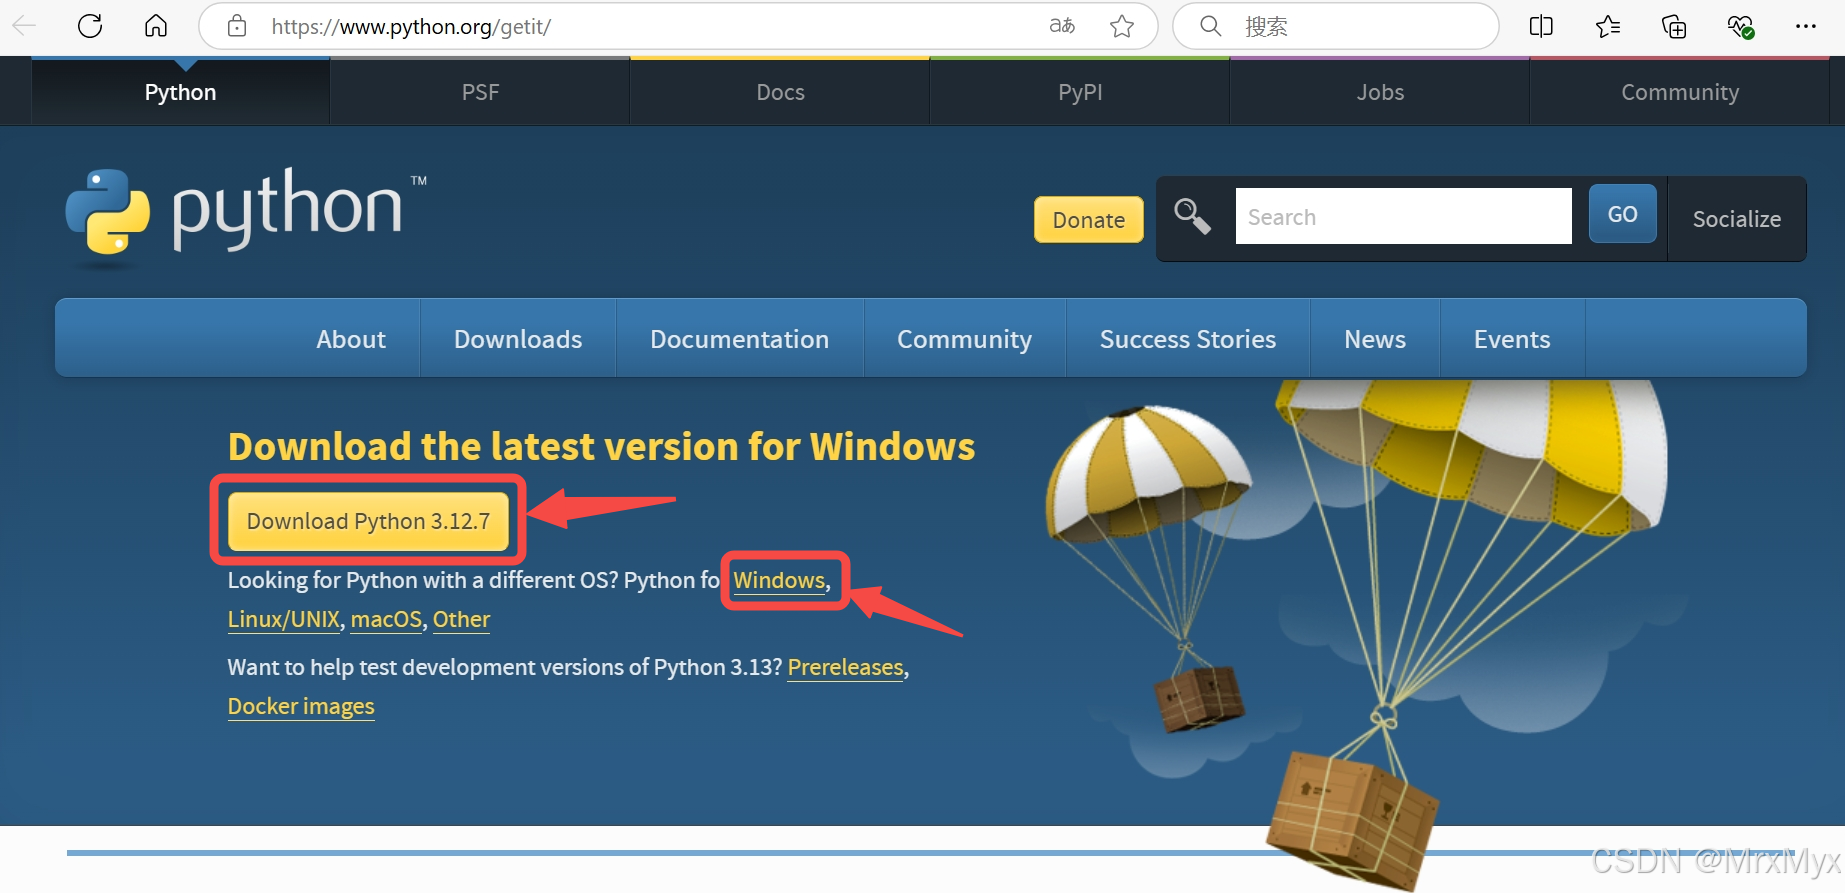This screenshot has height=893, width=1845.
Task: Select the Python top tab
Action: [x=180, y=92]
